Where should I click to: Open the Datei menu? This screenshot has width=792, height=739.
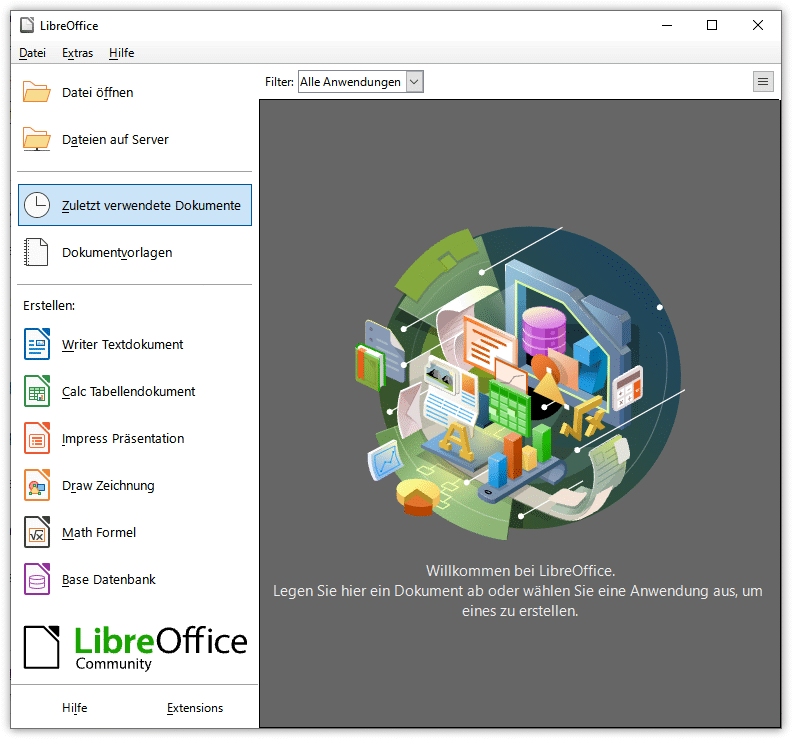[x=32, y=53]
